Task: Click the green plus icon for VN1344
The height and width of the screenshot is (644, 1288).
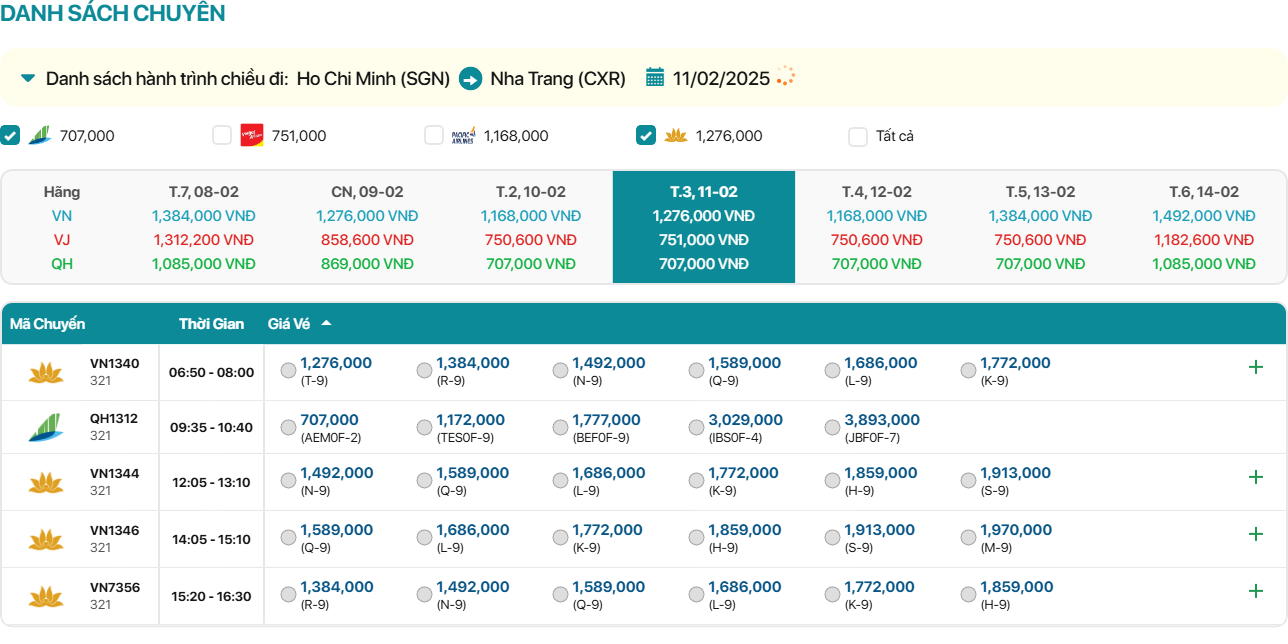Action: (1256, 477)
